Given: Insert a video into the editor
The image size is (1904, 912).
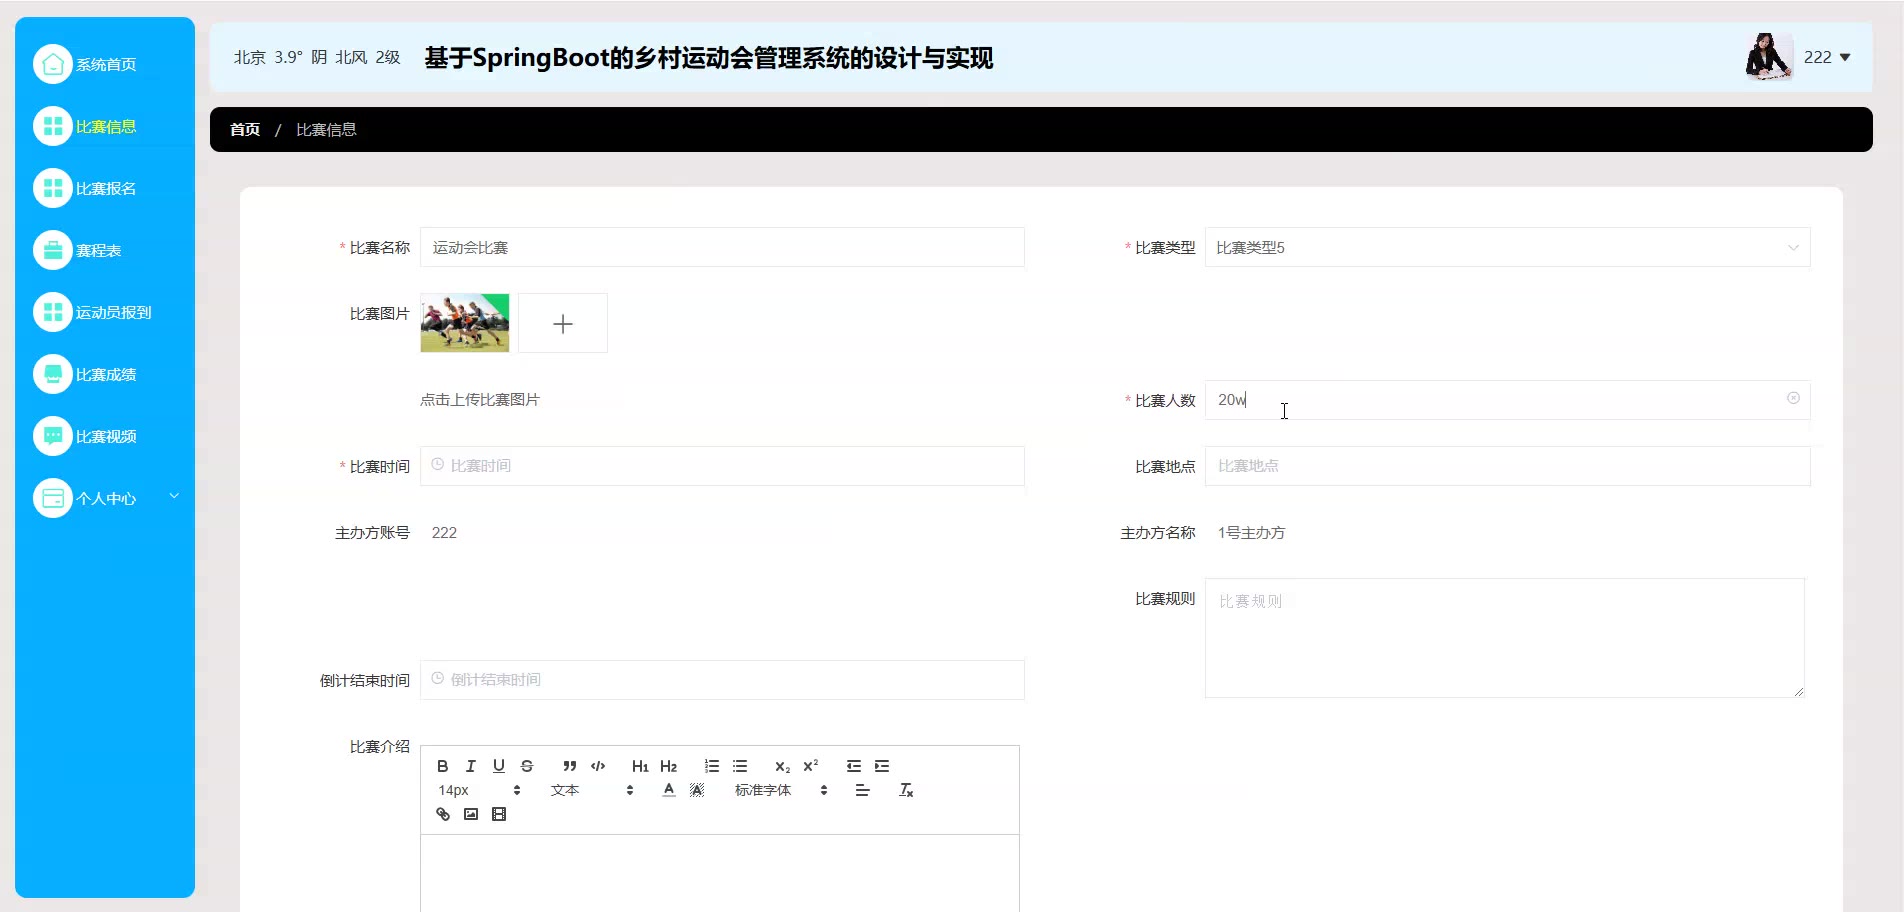Looking at the screenshot, I should point(499,814).
